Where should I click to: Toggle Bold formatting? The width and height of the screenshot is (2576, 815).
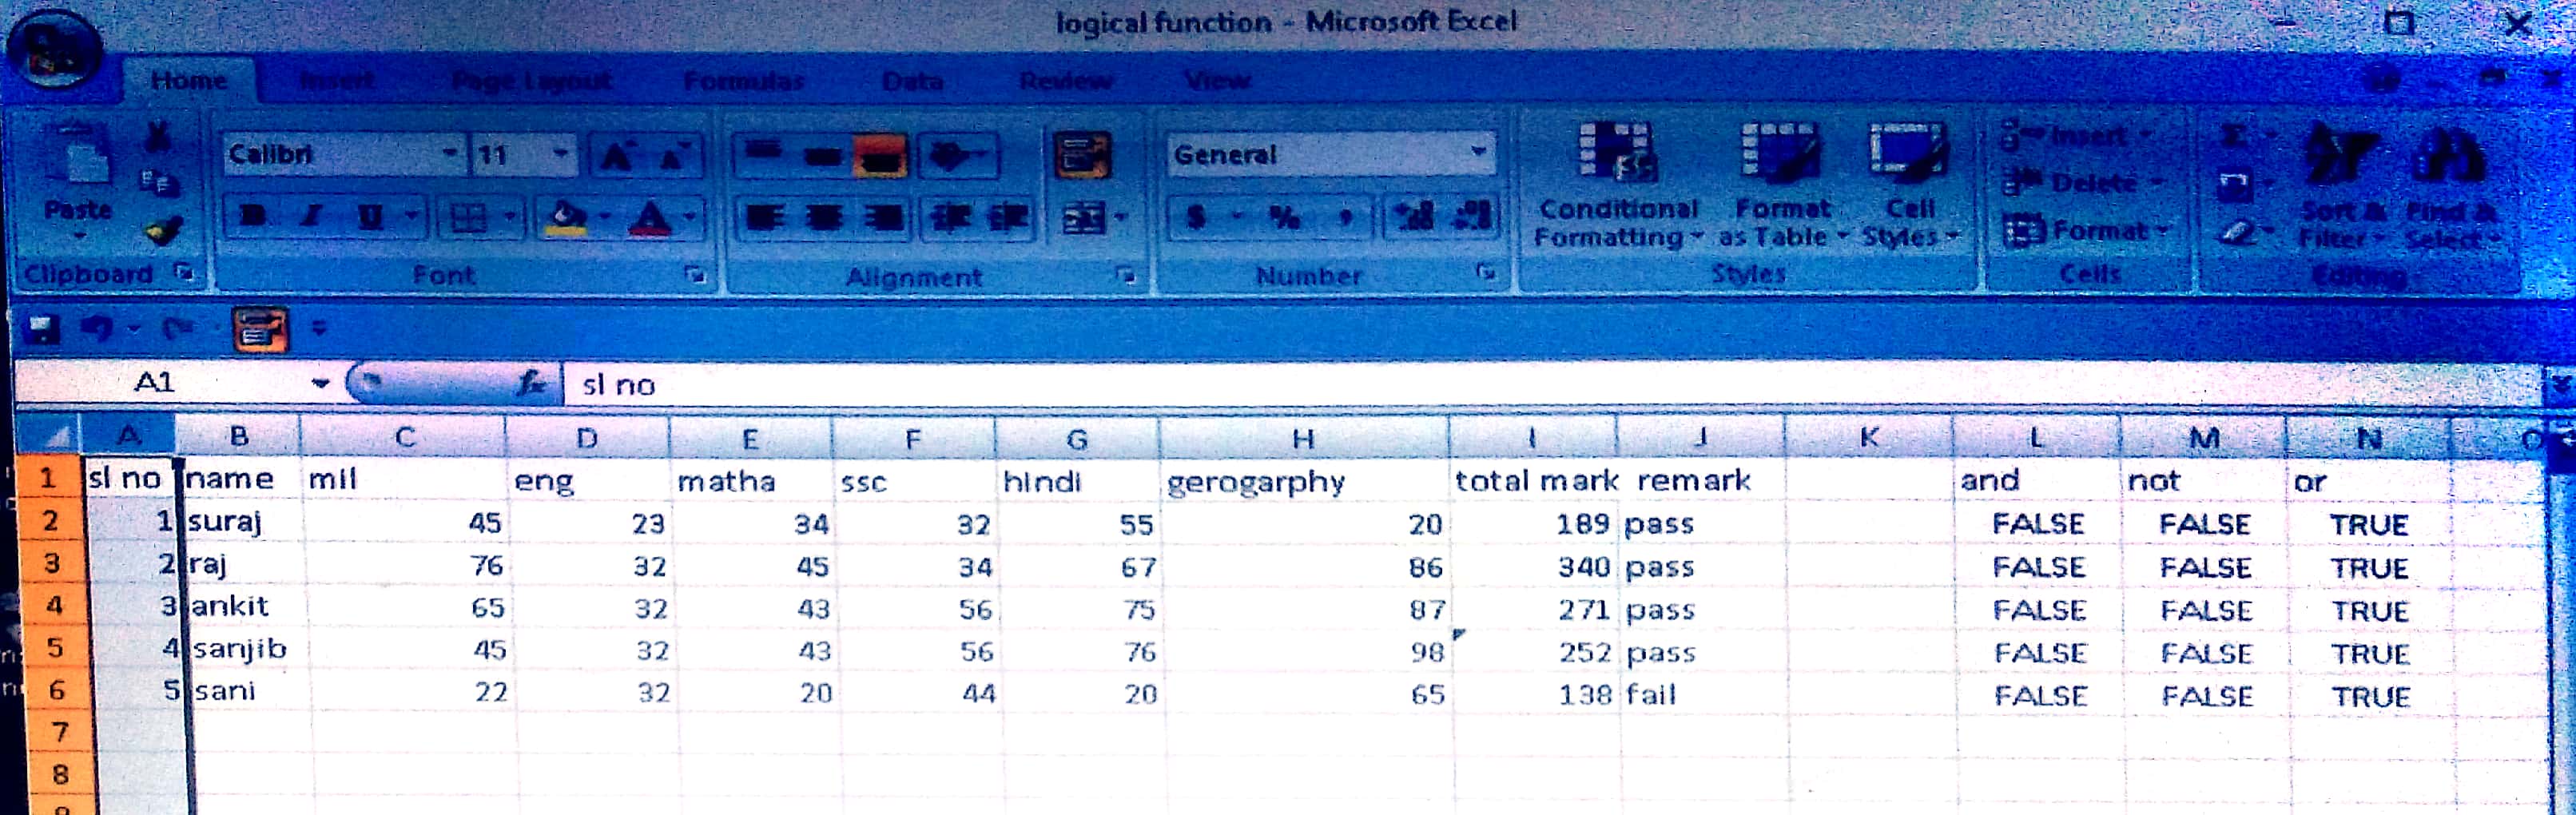tap(253, 217)
